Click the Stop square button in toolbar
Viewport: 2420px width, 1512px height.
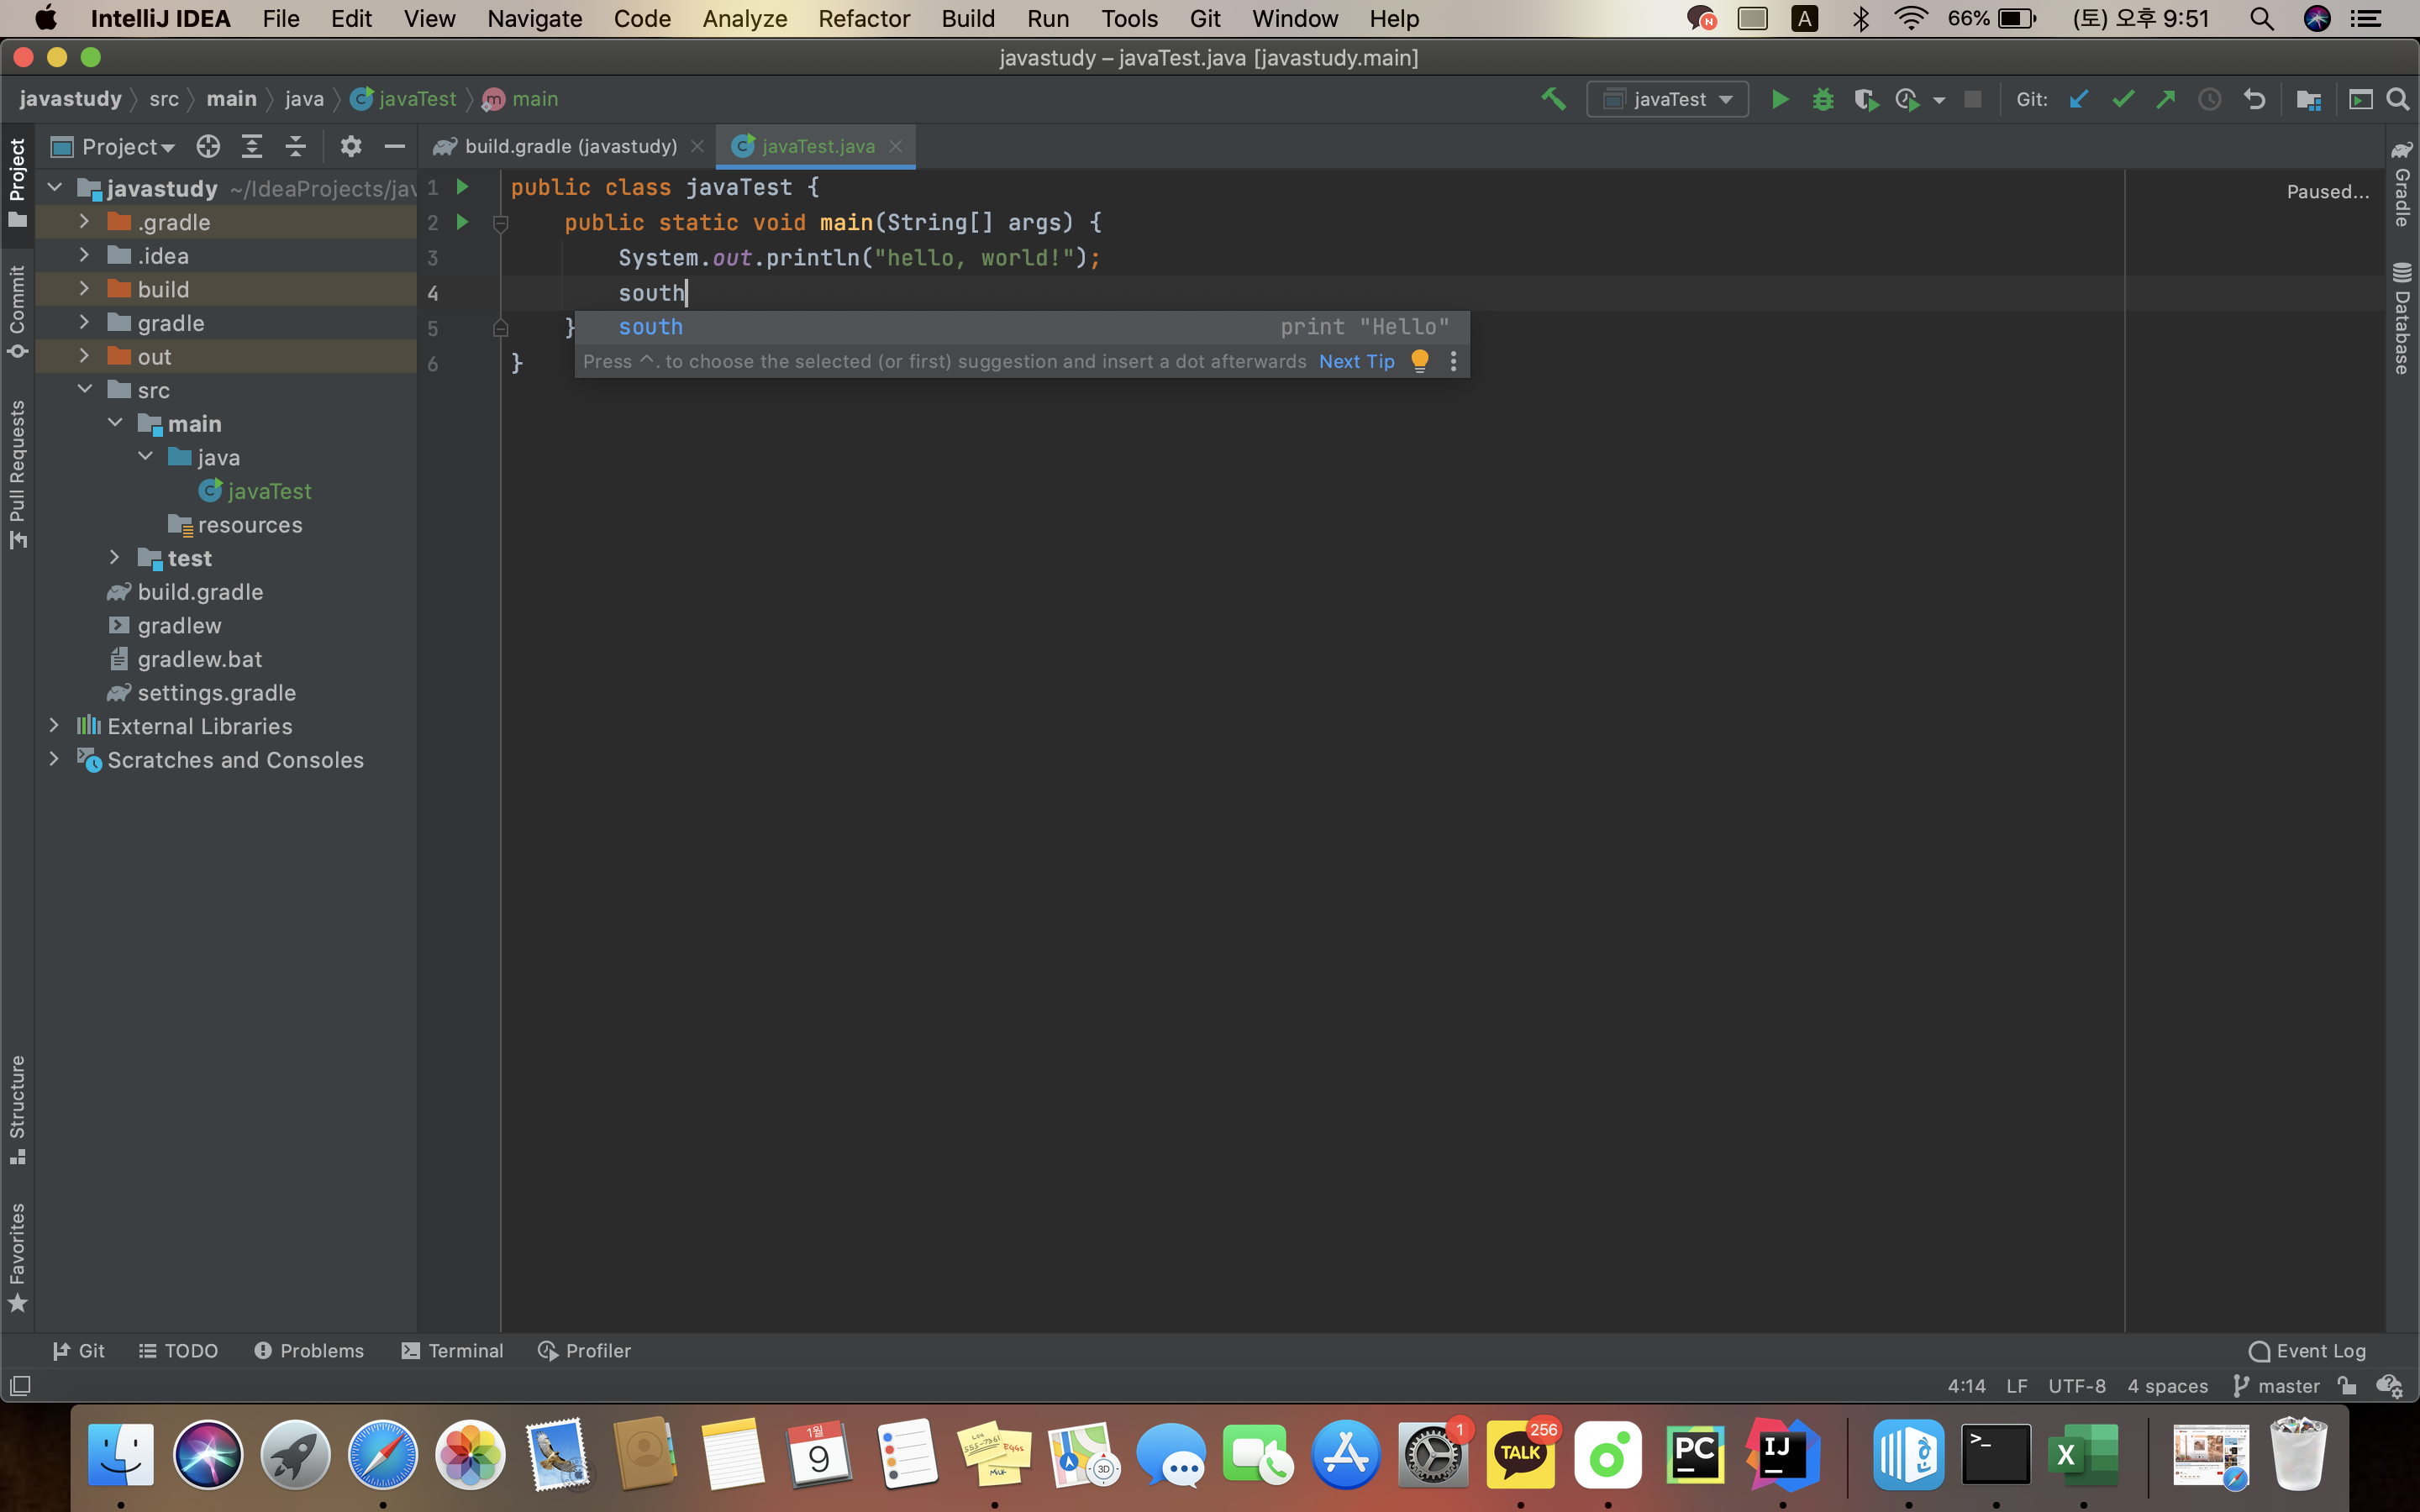click(x=1973, y=99)
